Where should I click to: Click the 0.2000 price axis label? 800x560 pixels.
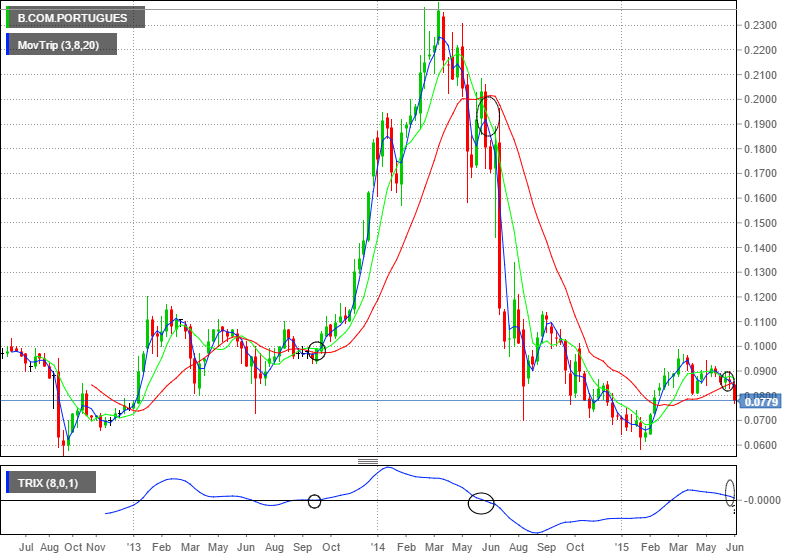[x=760, y=99]
